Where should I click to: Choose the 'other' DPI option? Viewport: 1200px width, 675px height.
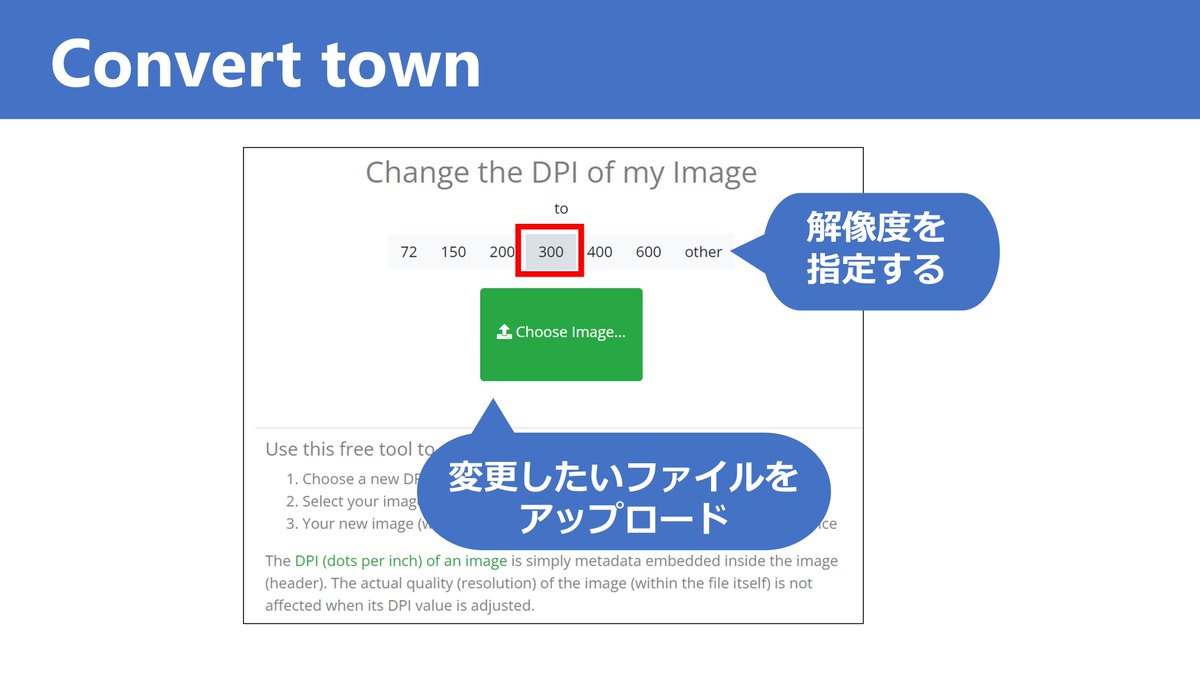pos(703,252)
